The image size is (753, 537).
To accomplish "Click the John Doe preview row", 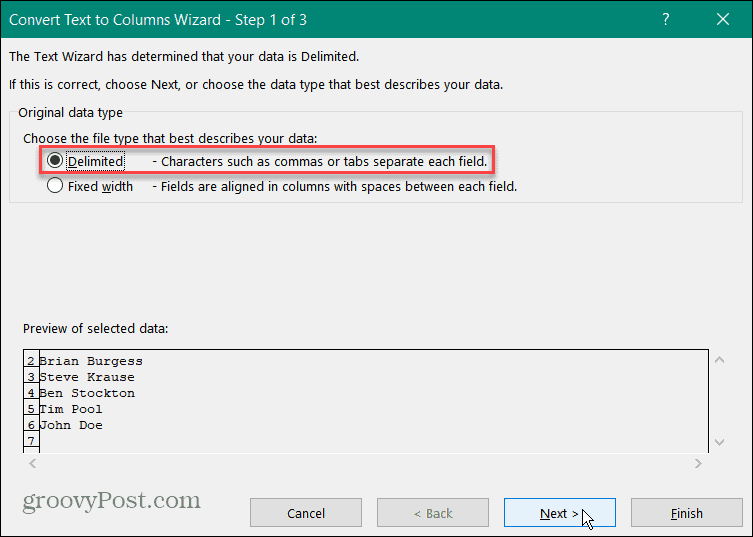I will pos(71,425).
